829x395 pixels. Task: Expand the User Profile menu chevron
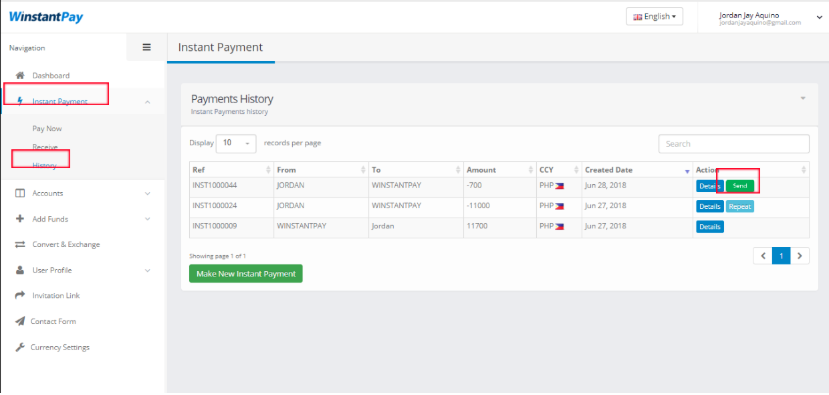148,270
